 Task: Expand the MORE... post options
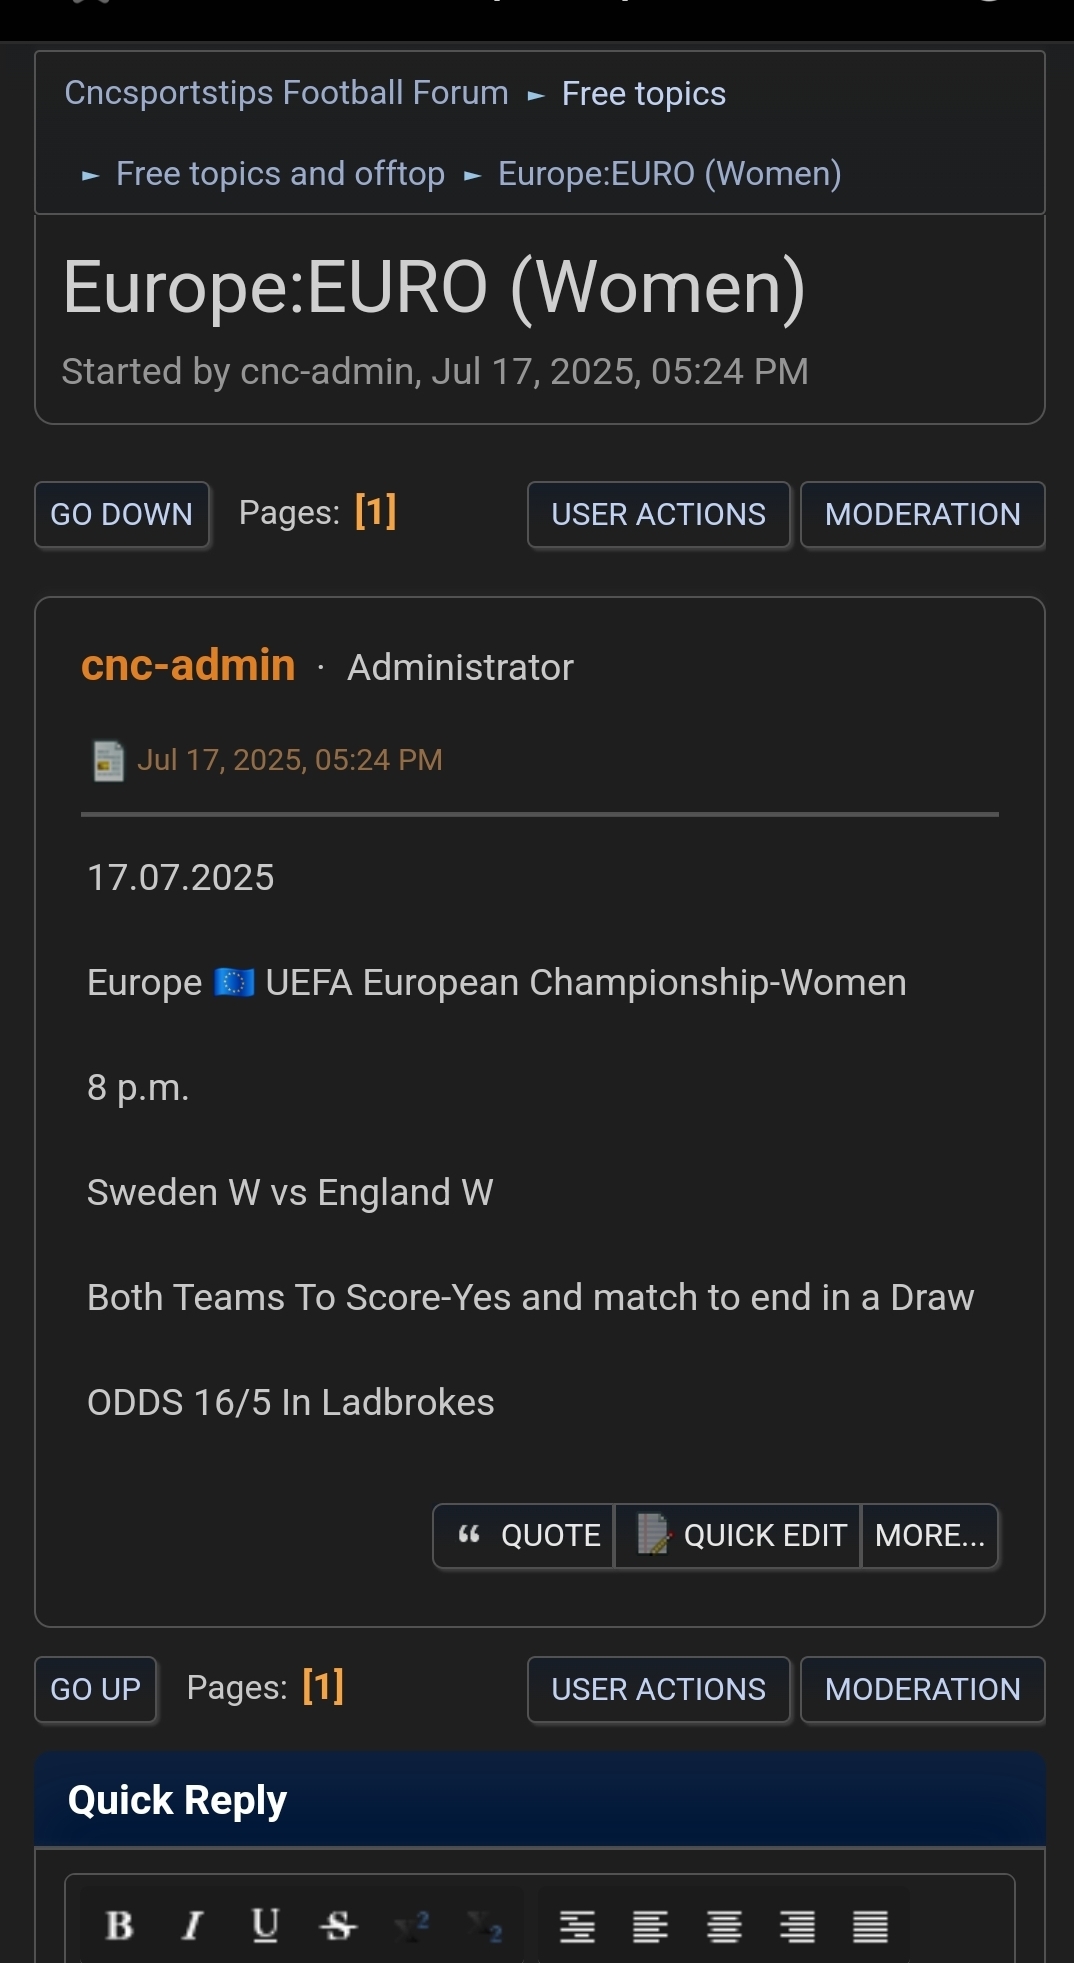[930, 1536]
